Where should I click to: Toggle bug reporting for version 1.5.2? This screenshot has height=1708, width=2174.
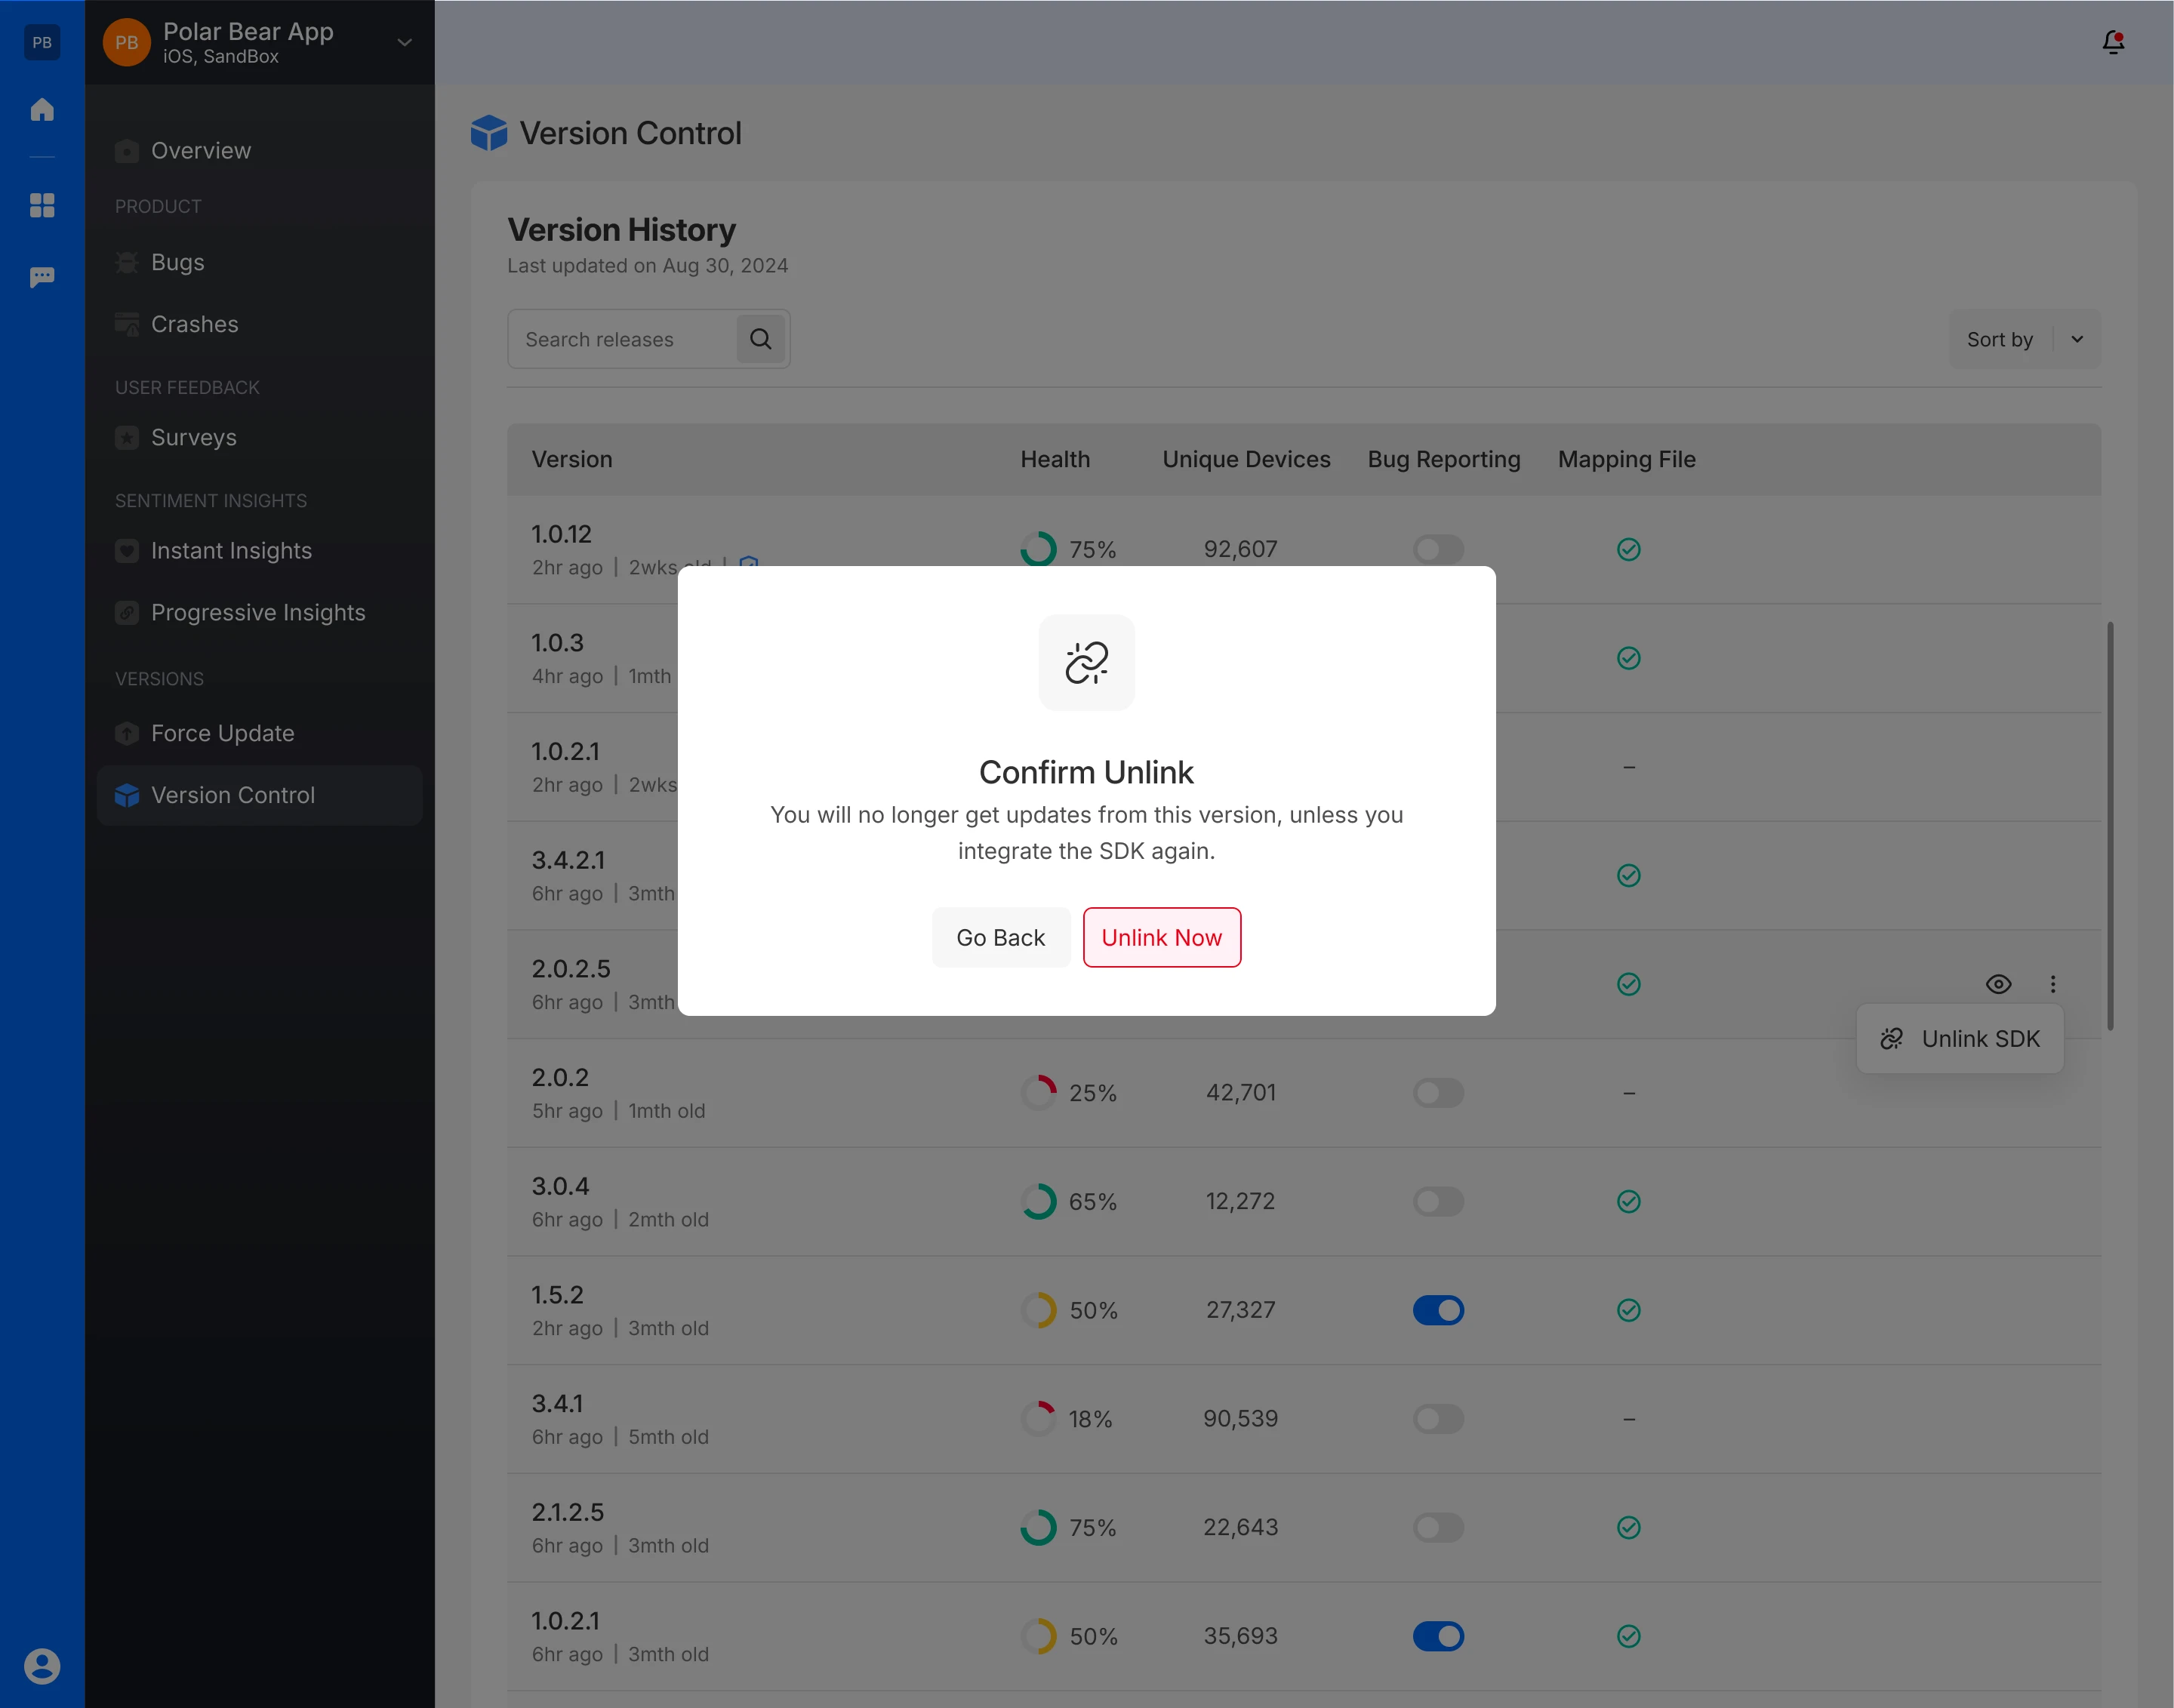(1438, 1310)
